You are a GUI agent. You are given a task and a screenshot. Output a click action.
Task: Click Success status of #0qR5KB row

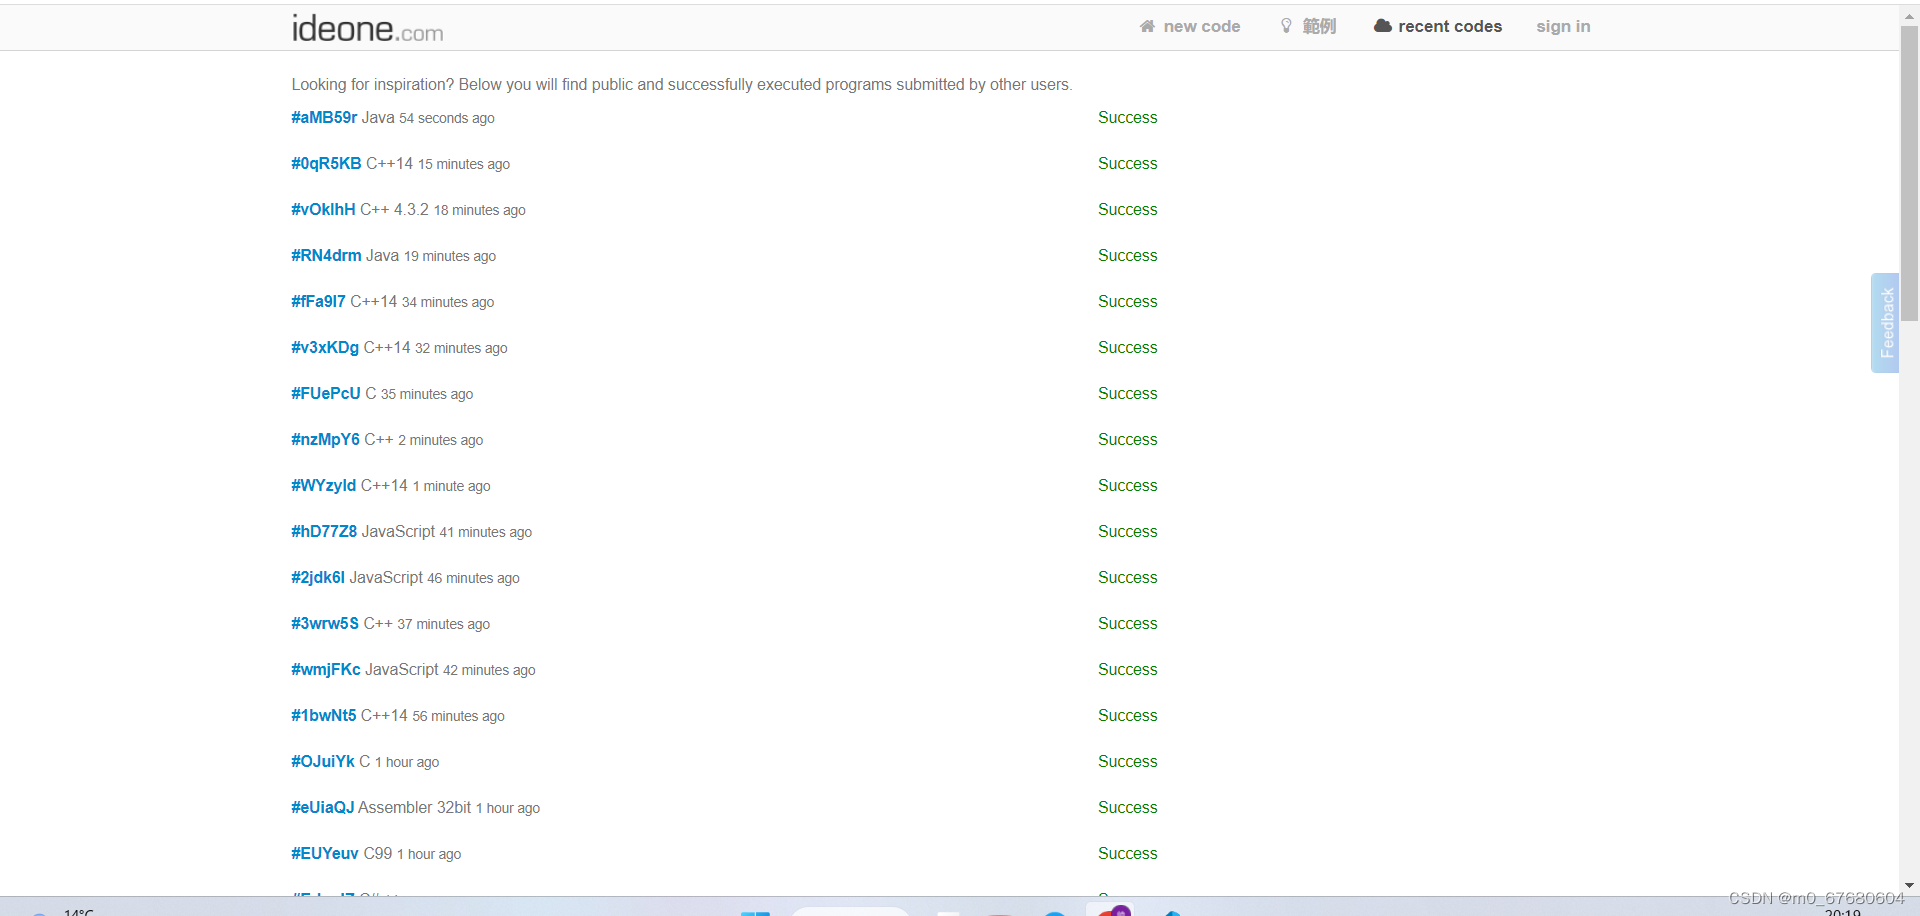point(1127,163)
